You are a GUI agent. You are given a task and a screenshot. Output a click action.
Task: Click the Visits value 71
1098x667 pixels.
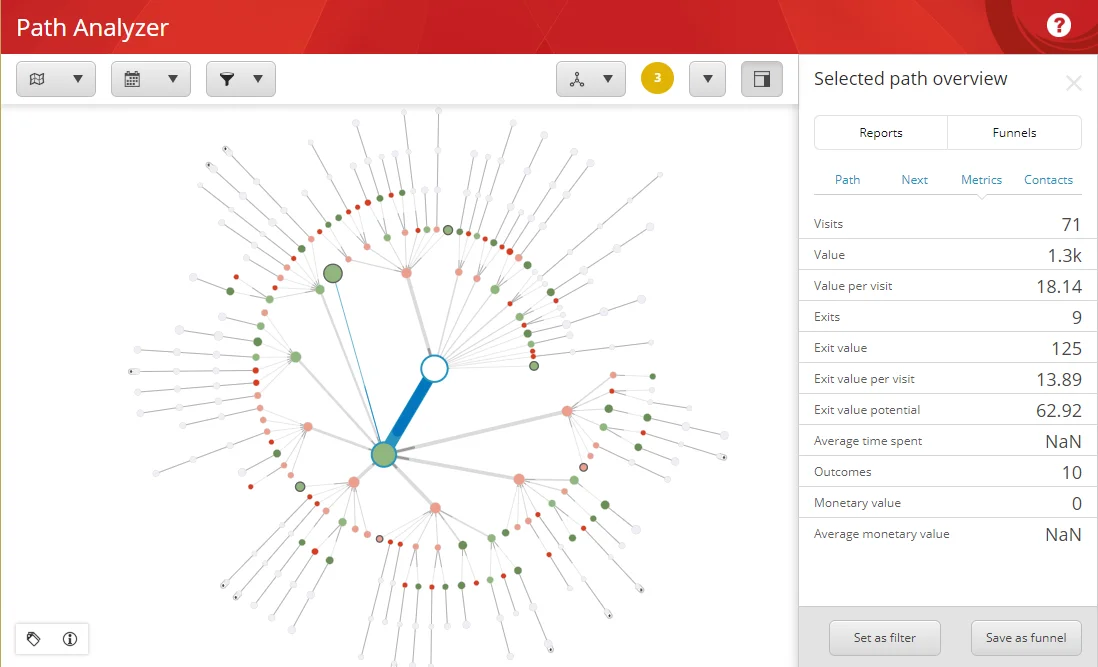click(x=1071, y=225)
